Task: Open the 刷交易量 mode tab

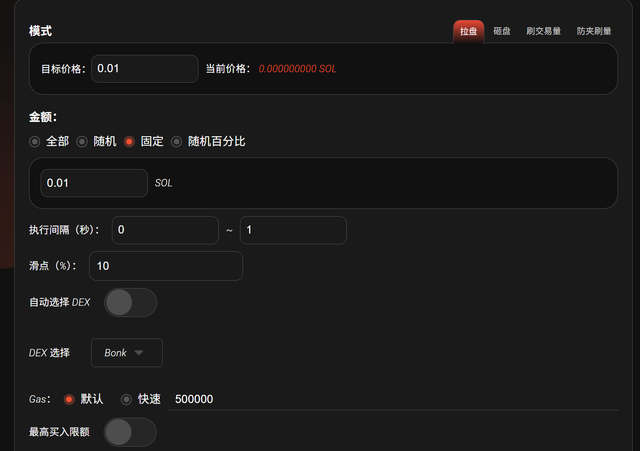Action: pyautogui.click(x=543, y=31)
